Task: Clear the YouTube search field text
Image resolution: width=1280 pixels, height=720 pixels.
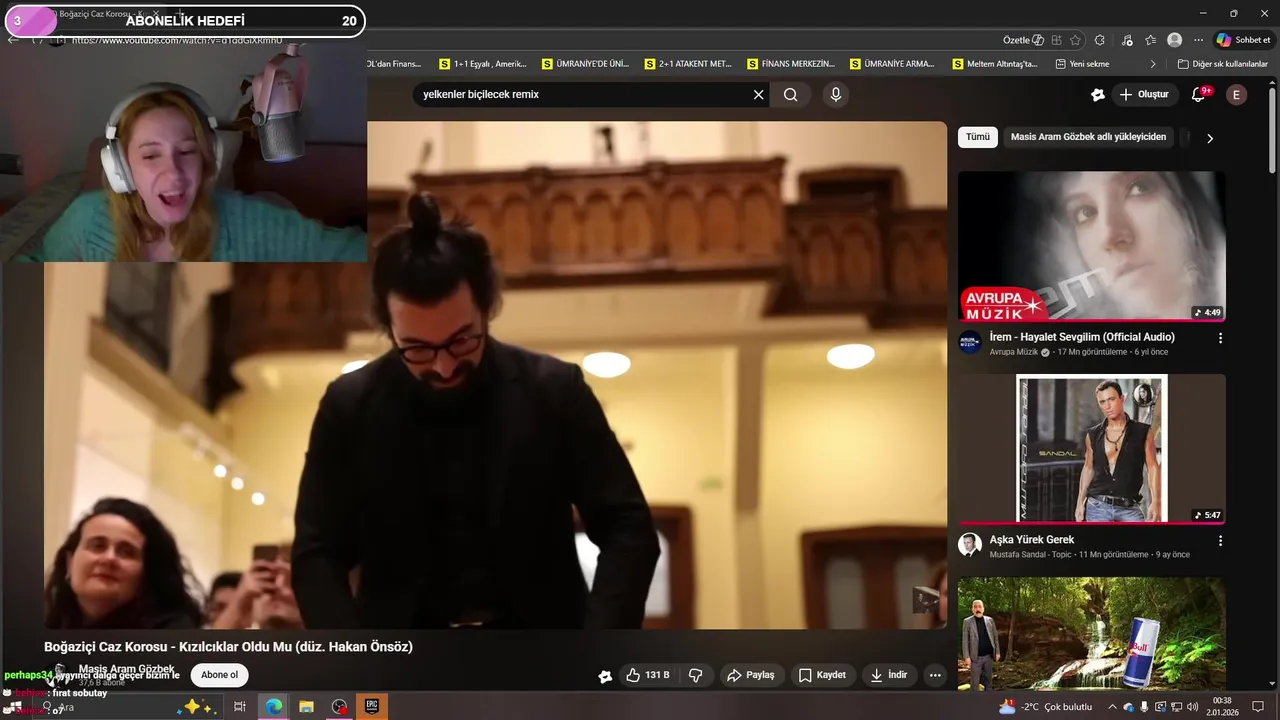Action: coord(758,95)
